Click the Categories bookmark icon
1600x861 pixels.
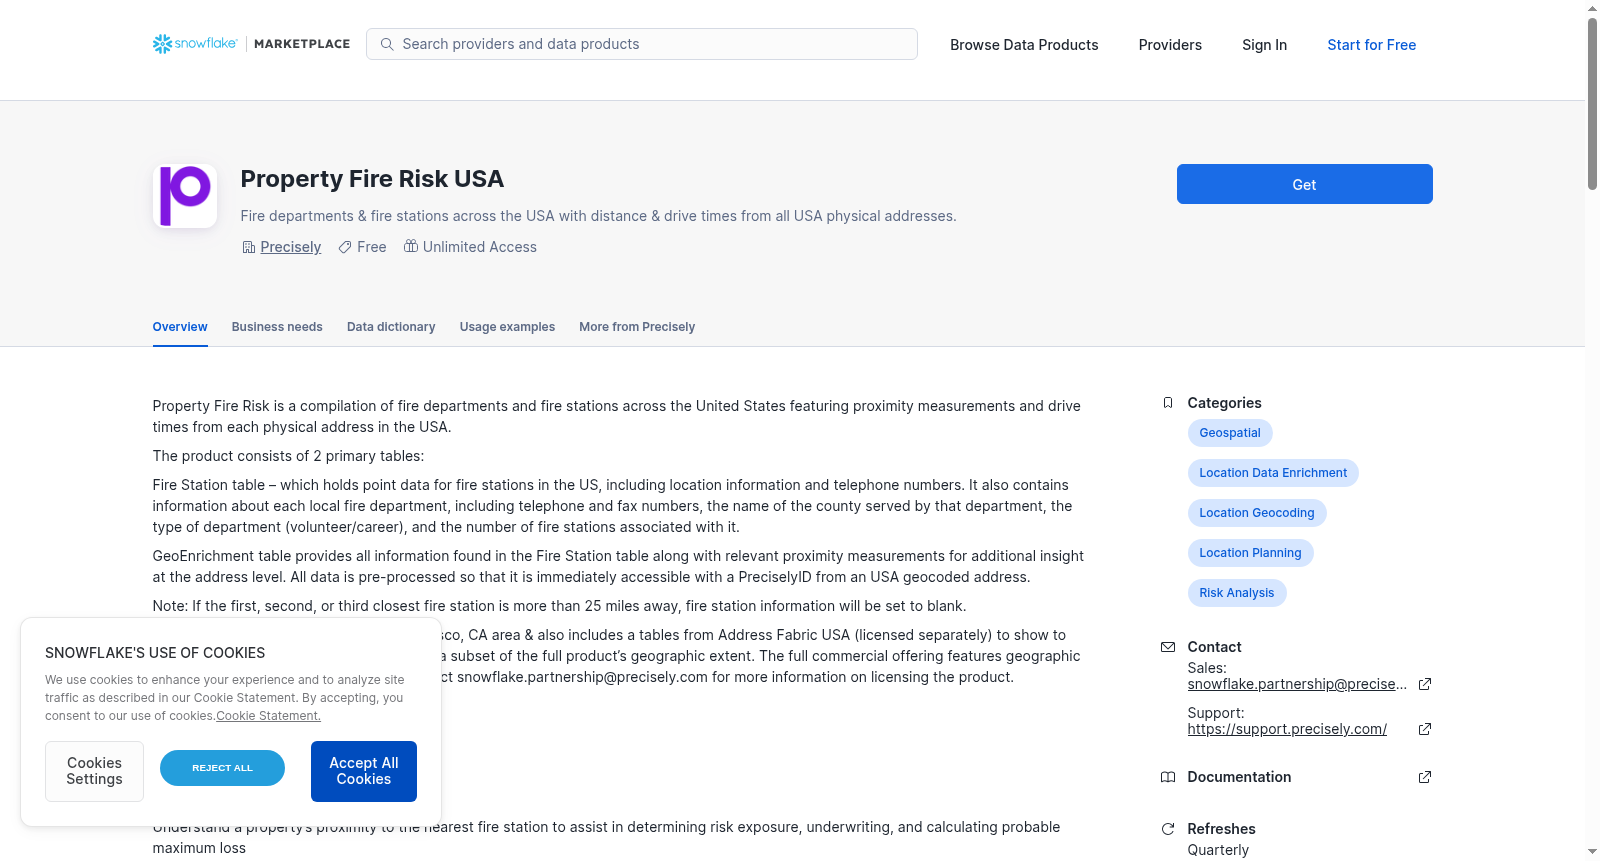[x=1168, y=403]
